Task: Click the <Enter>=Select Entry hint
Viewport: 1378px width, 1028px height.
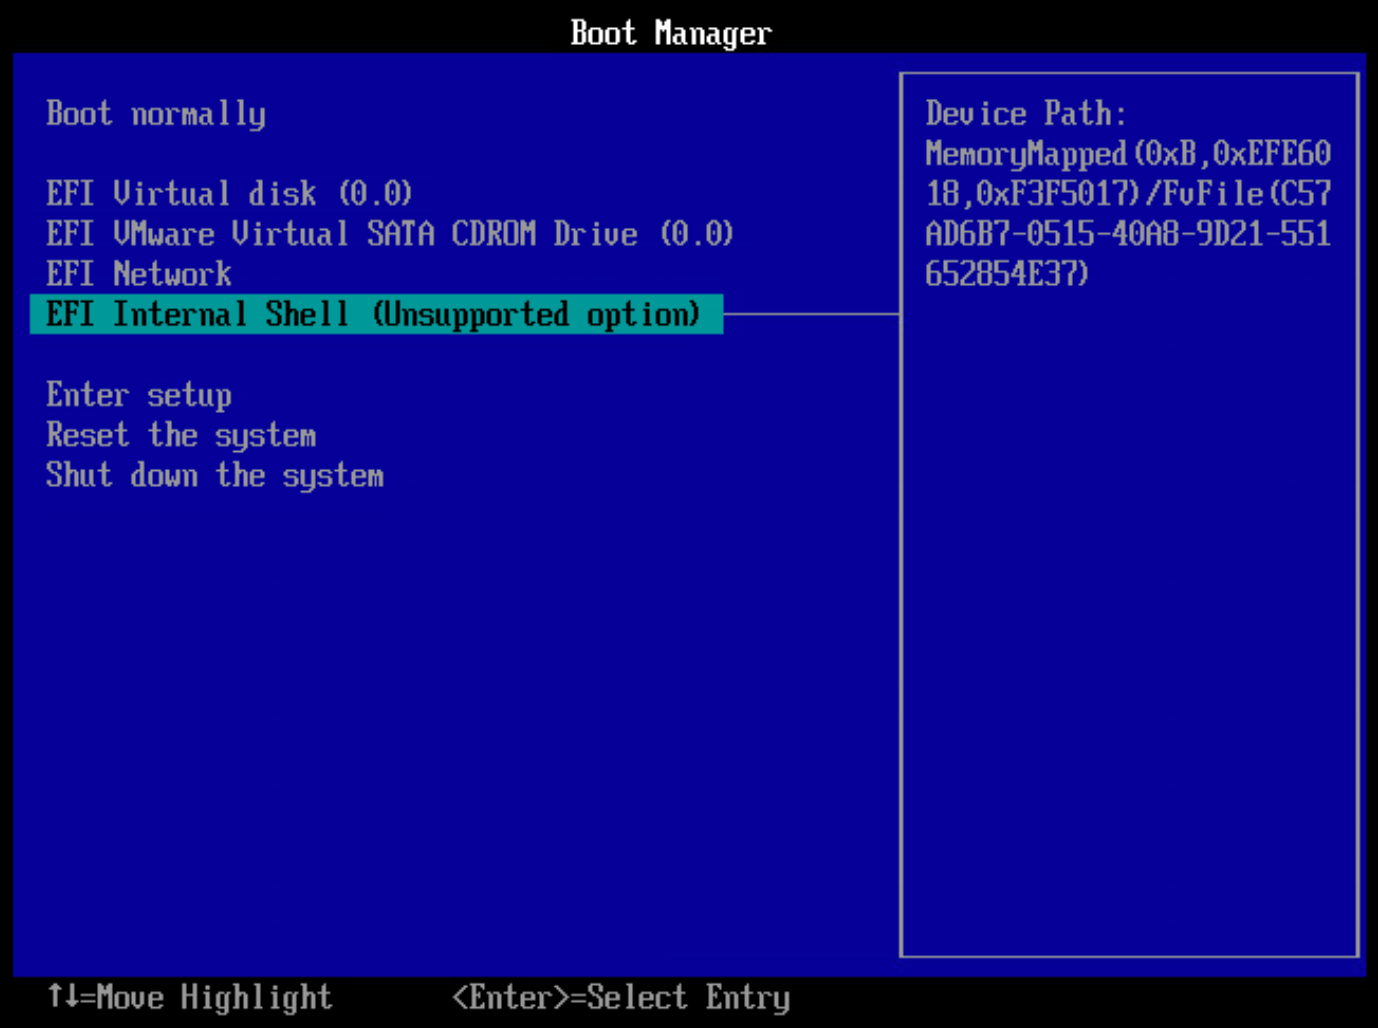Action: [621, 998]
